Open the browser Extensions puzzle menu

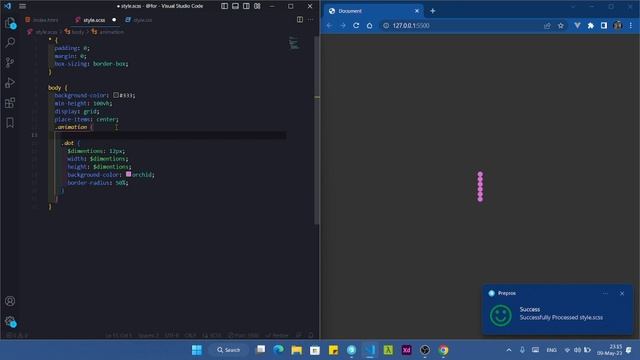[591, 25]
